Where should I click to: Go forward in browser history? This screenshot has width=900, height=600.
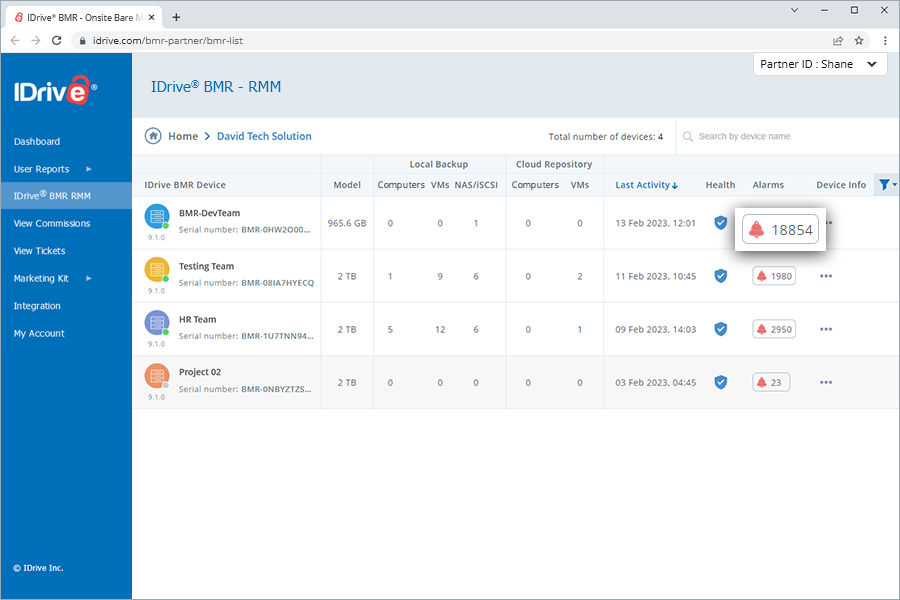(36, 40)
